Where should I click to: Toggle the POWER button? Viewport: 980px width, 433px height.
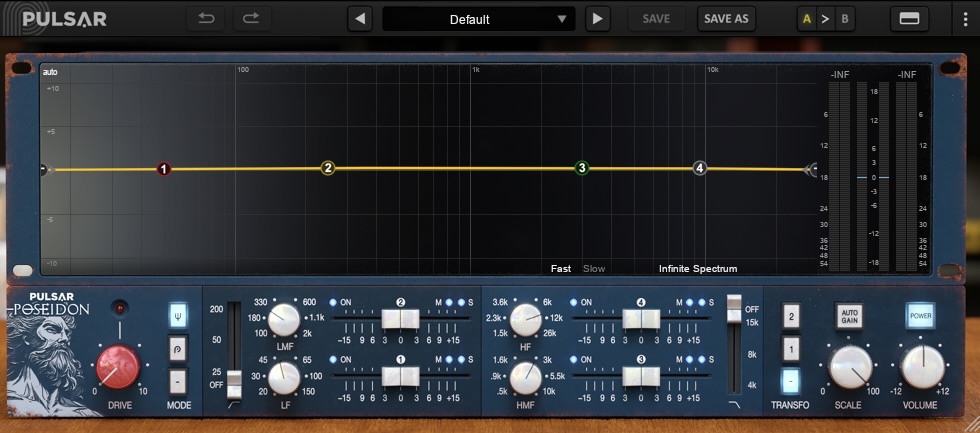coord(921,315)
